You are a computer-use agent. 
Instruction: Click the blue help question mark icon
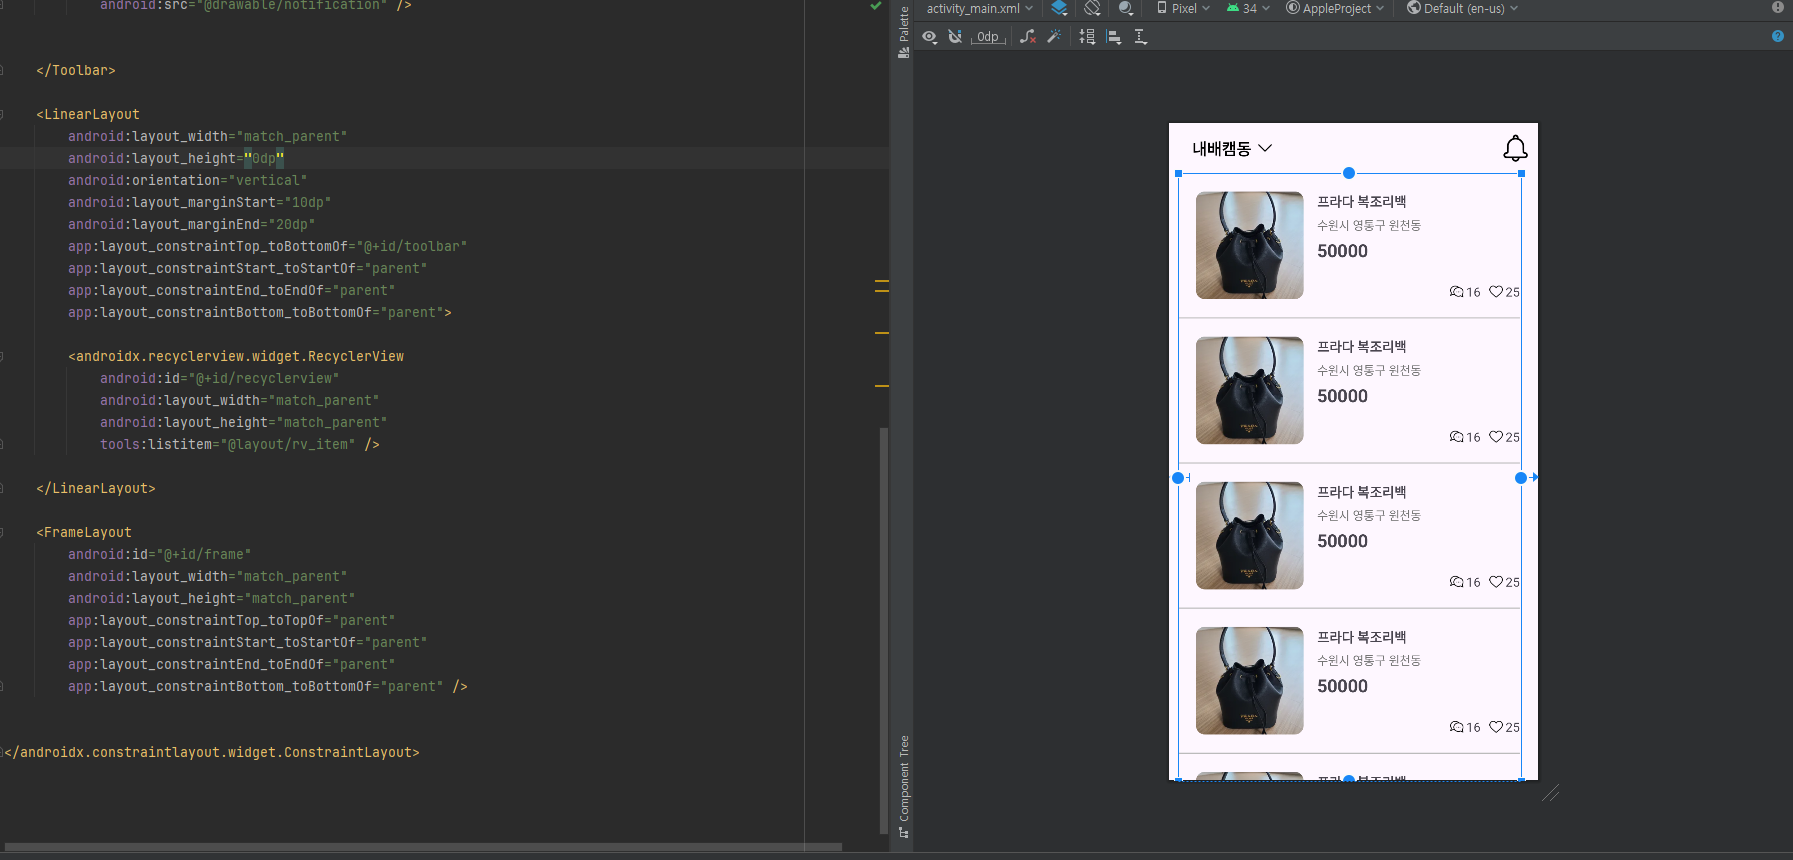click(x=1777, y=36)
